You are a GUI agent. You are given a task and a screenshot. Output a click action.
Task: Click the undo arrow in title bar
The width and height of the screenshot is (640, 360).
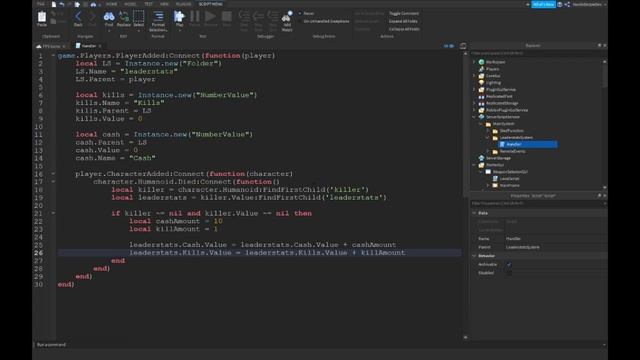pos(62,4)
